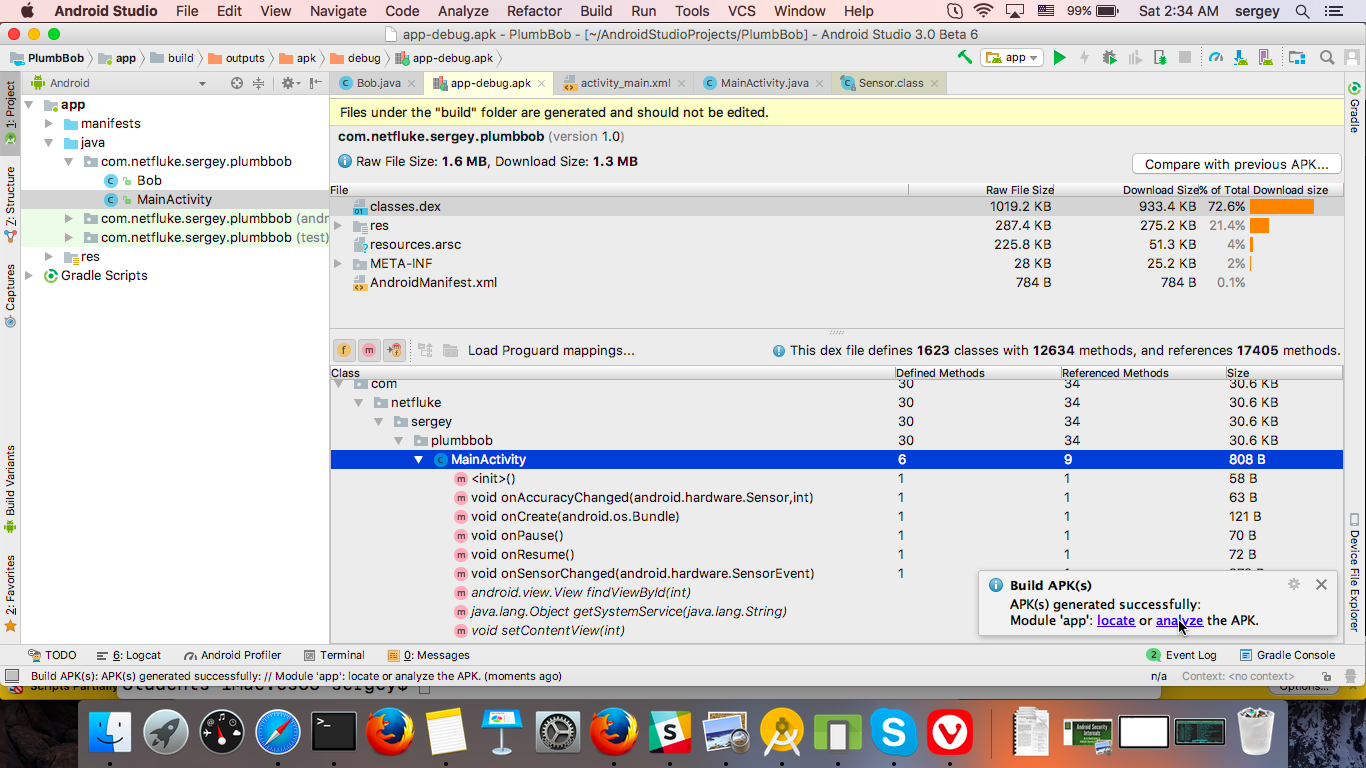Viewport: 1366px width, 768px height.
Task: Toggle show fields 'f' filter button
Action: pyautogui.click(x=344, y=350)
